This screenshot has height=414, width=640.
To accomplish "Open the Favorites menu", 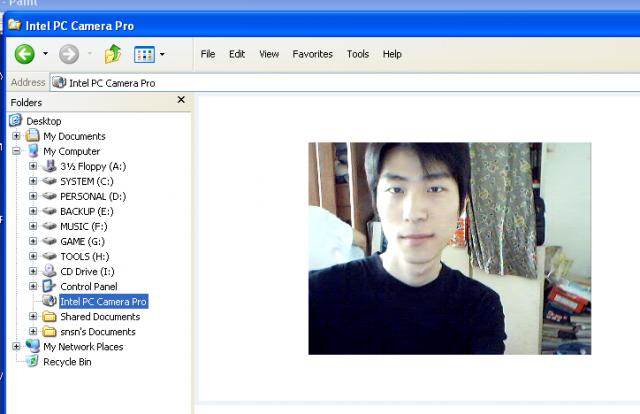I will (313, 54).
